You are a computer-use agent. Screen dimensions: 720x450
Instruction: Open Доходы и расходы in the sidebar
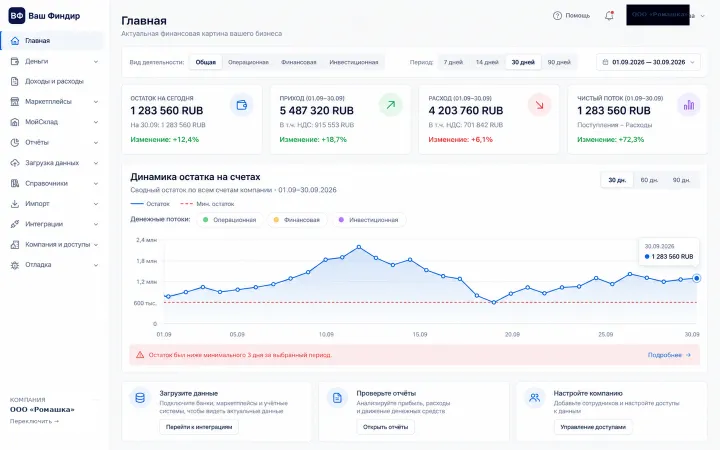pyautogui.click(x=54, y=81)
